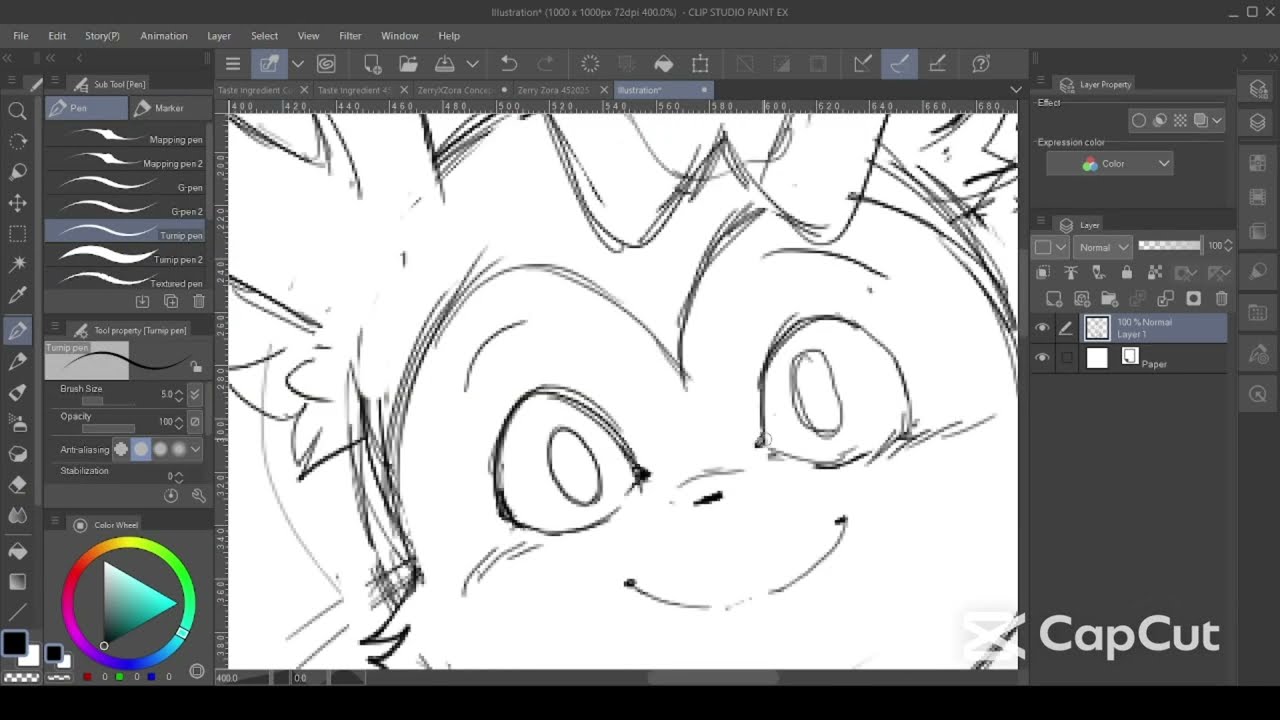Image resolution: width=1280 pixels, height=720 pixels.
Task: Open the Expression color dropdown
Action: (1110, 163)
